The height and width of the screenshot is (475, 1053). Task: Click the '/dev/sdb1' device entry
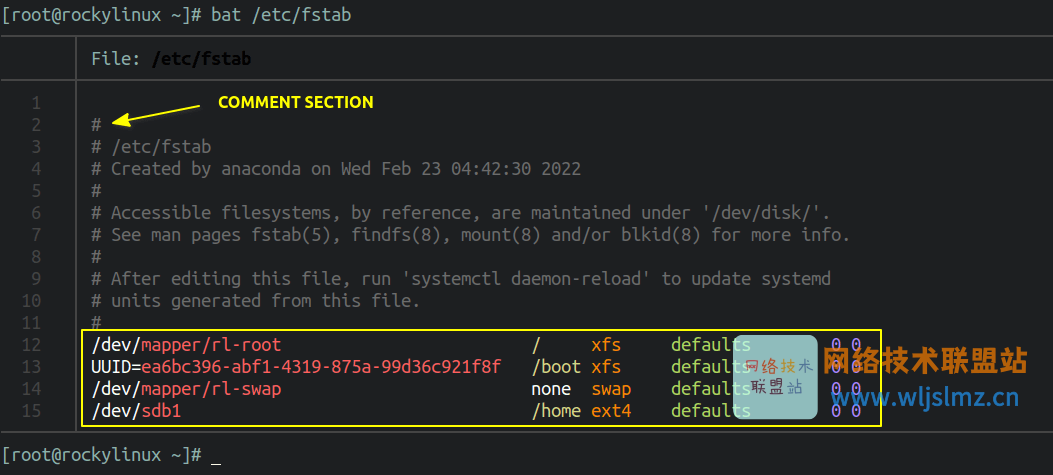[x=136, y=411]
